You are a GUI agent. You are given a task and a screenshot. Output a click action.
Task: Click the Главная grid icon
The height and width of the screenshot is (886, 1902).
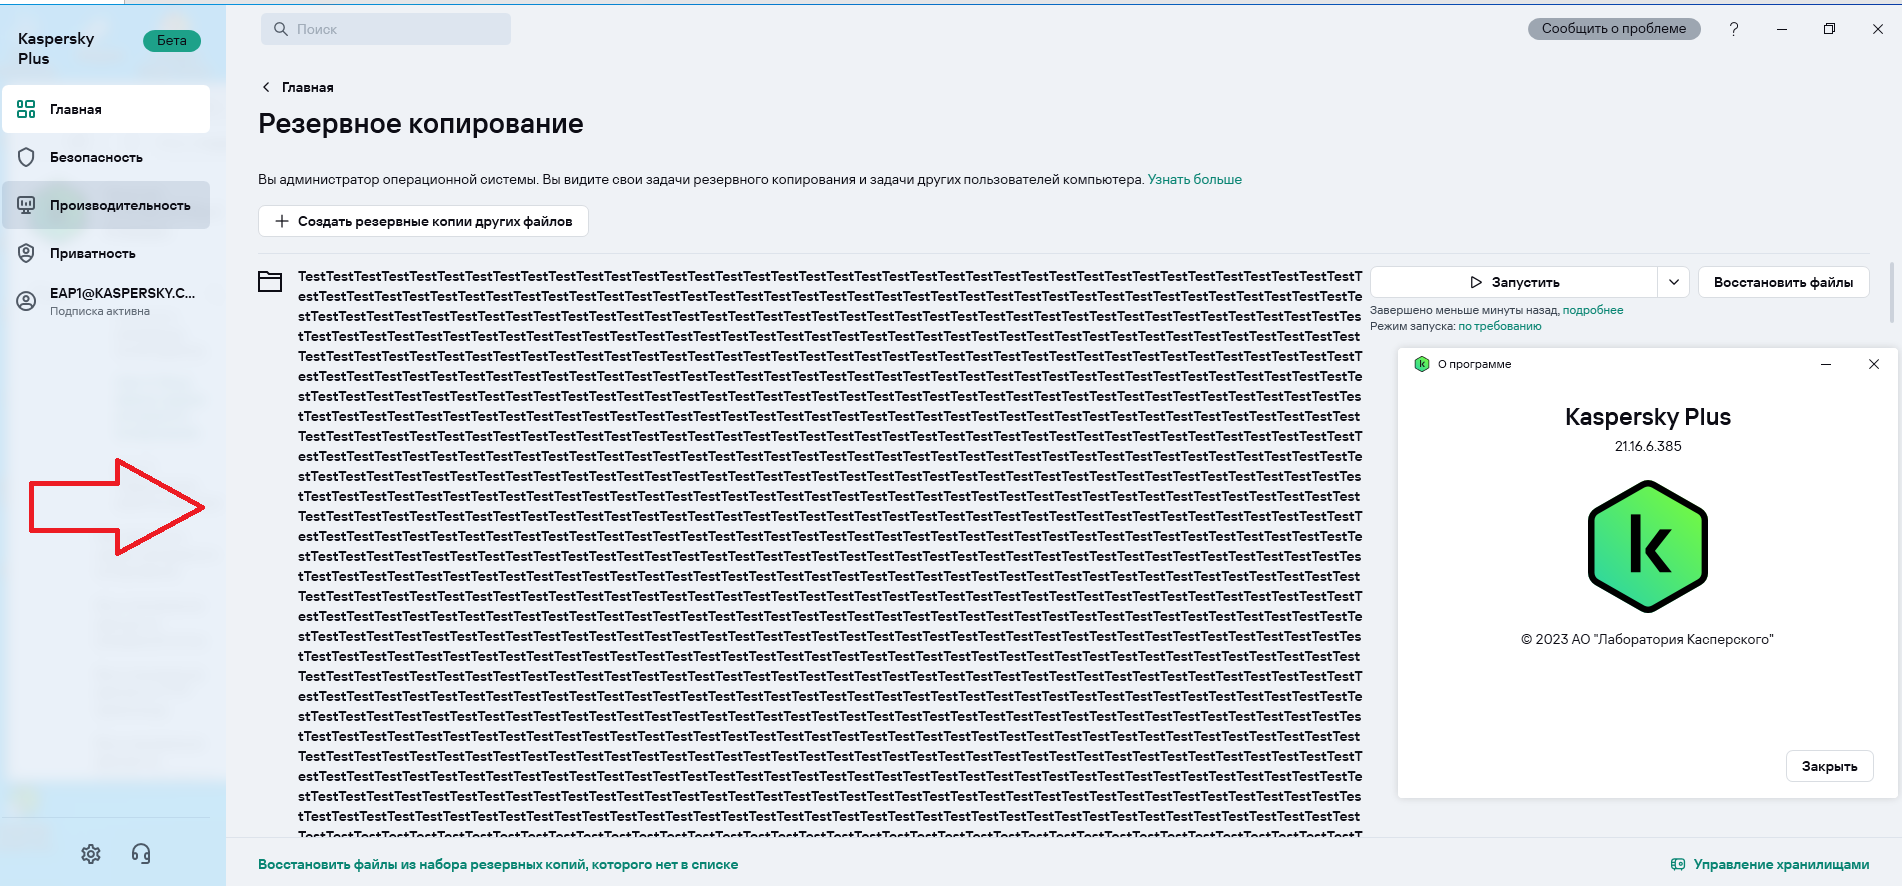(x=26, y=109)
